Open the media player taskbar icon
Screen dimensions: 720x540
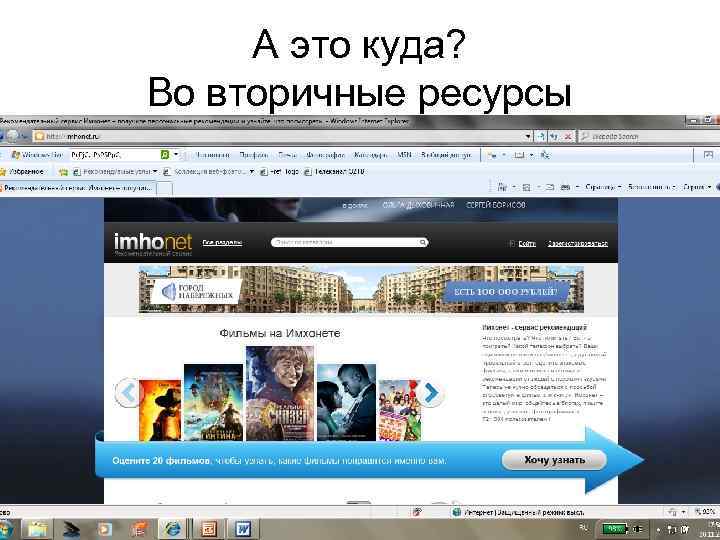pyautogui.click(x=105, y=529)
